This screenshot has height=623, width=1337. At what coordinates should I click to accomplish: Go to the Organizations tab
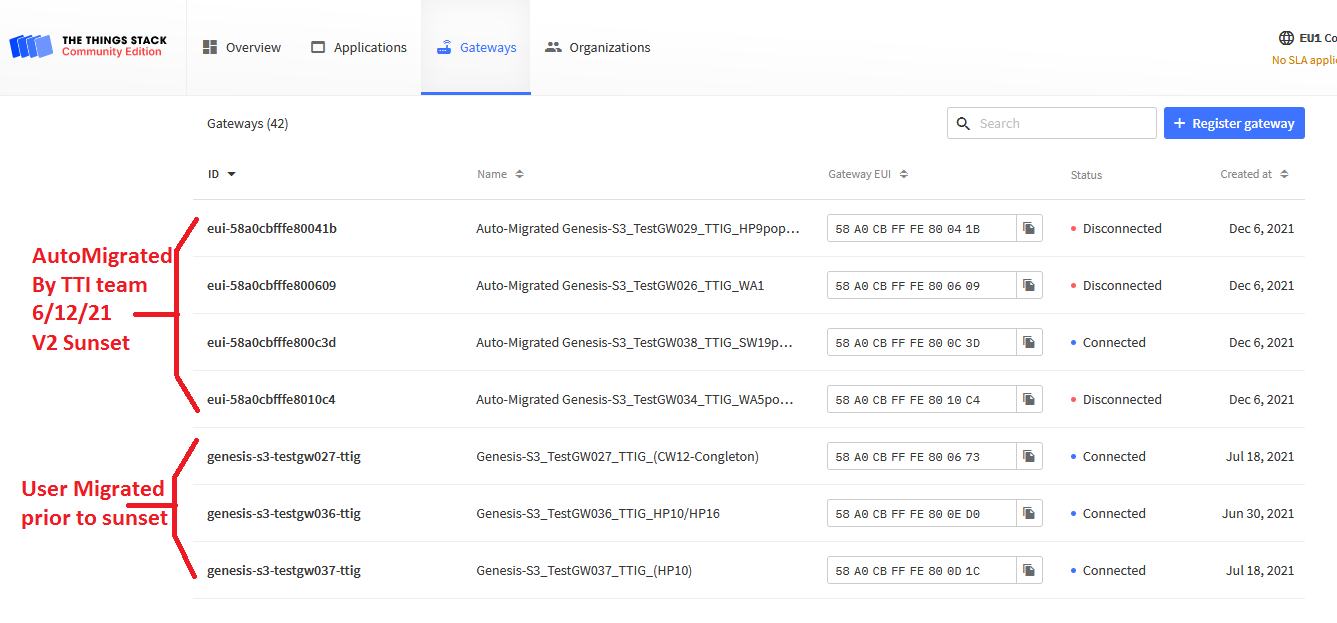coord(597,47)
